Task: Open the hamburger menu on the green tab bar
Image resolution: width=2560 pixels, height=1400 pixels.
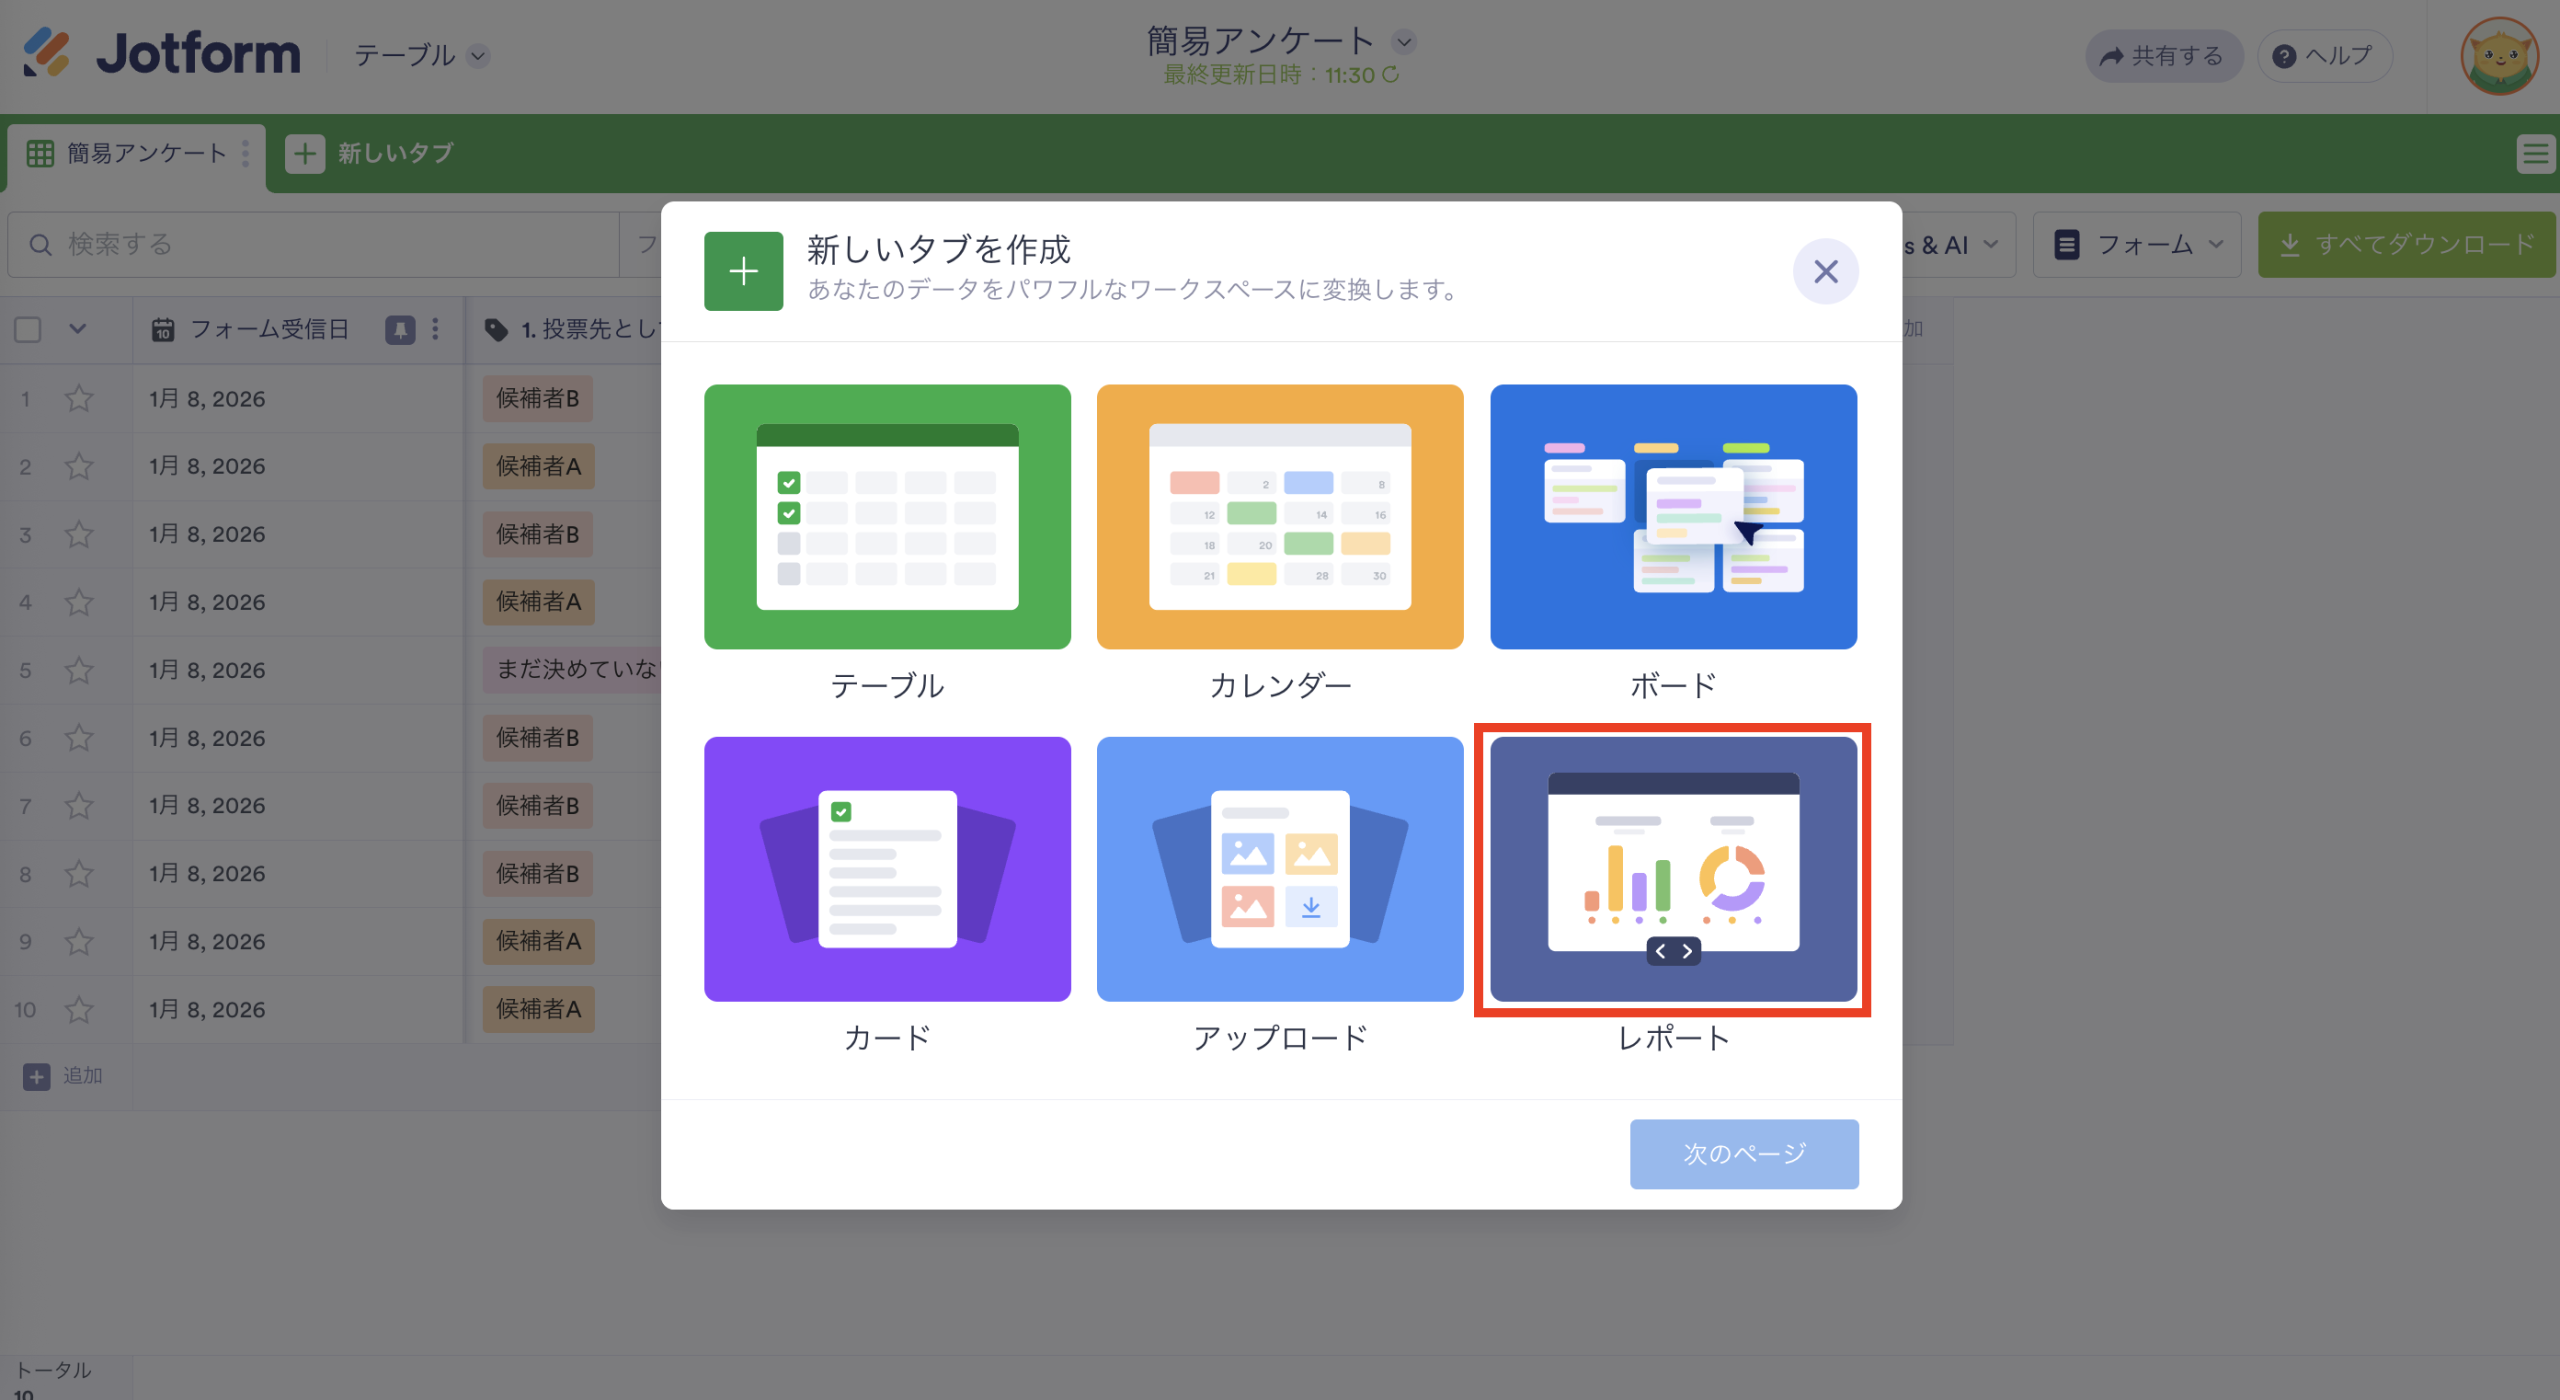Action: [2536, 152]
